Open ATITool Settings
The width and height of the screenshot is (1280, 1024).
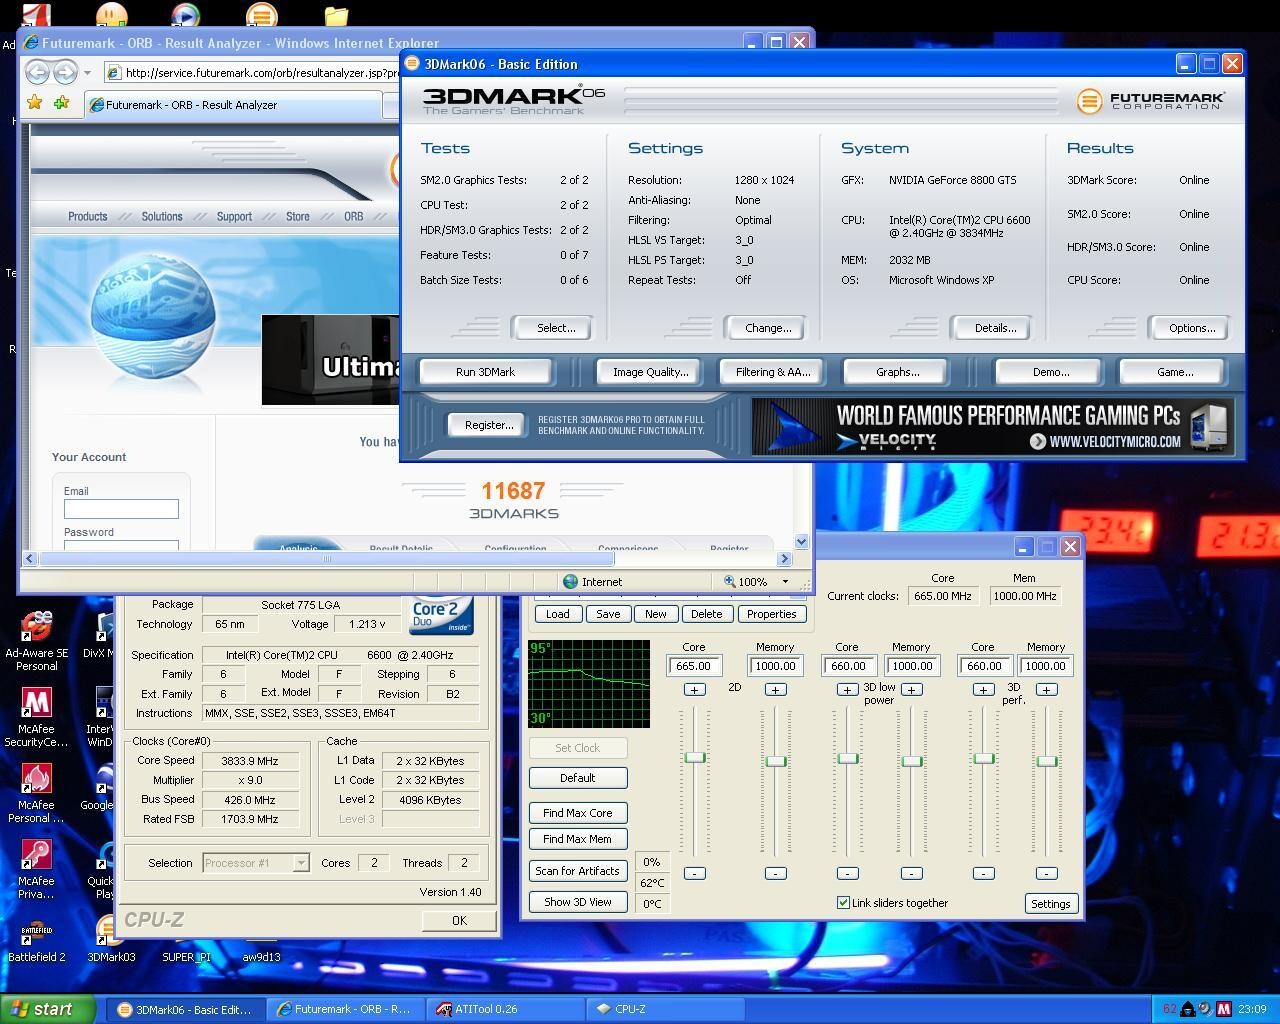pyautogui.click(x=1050, y=904)
